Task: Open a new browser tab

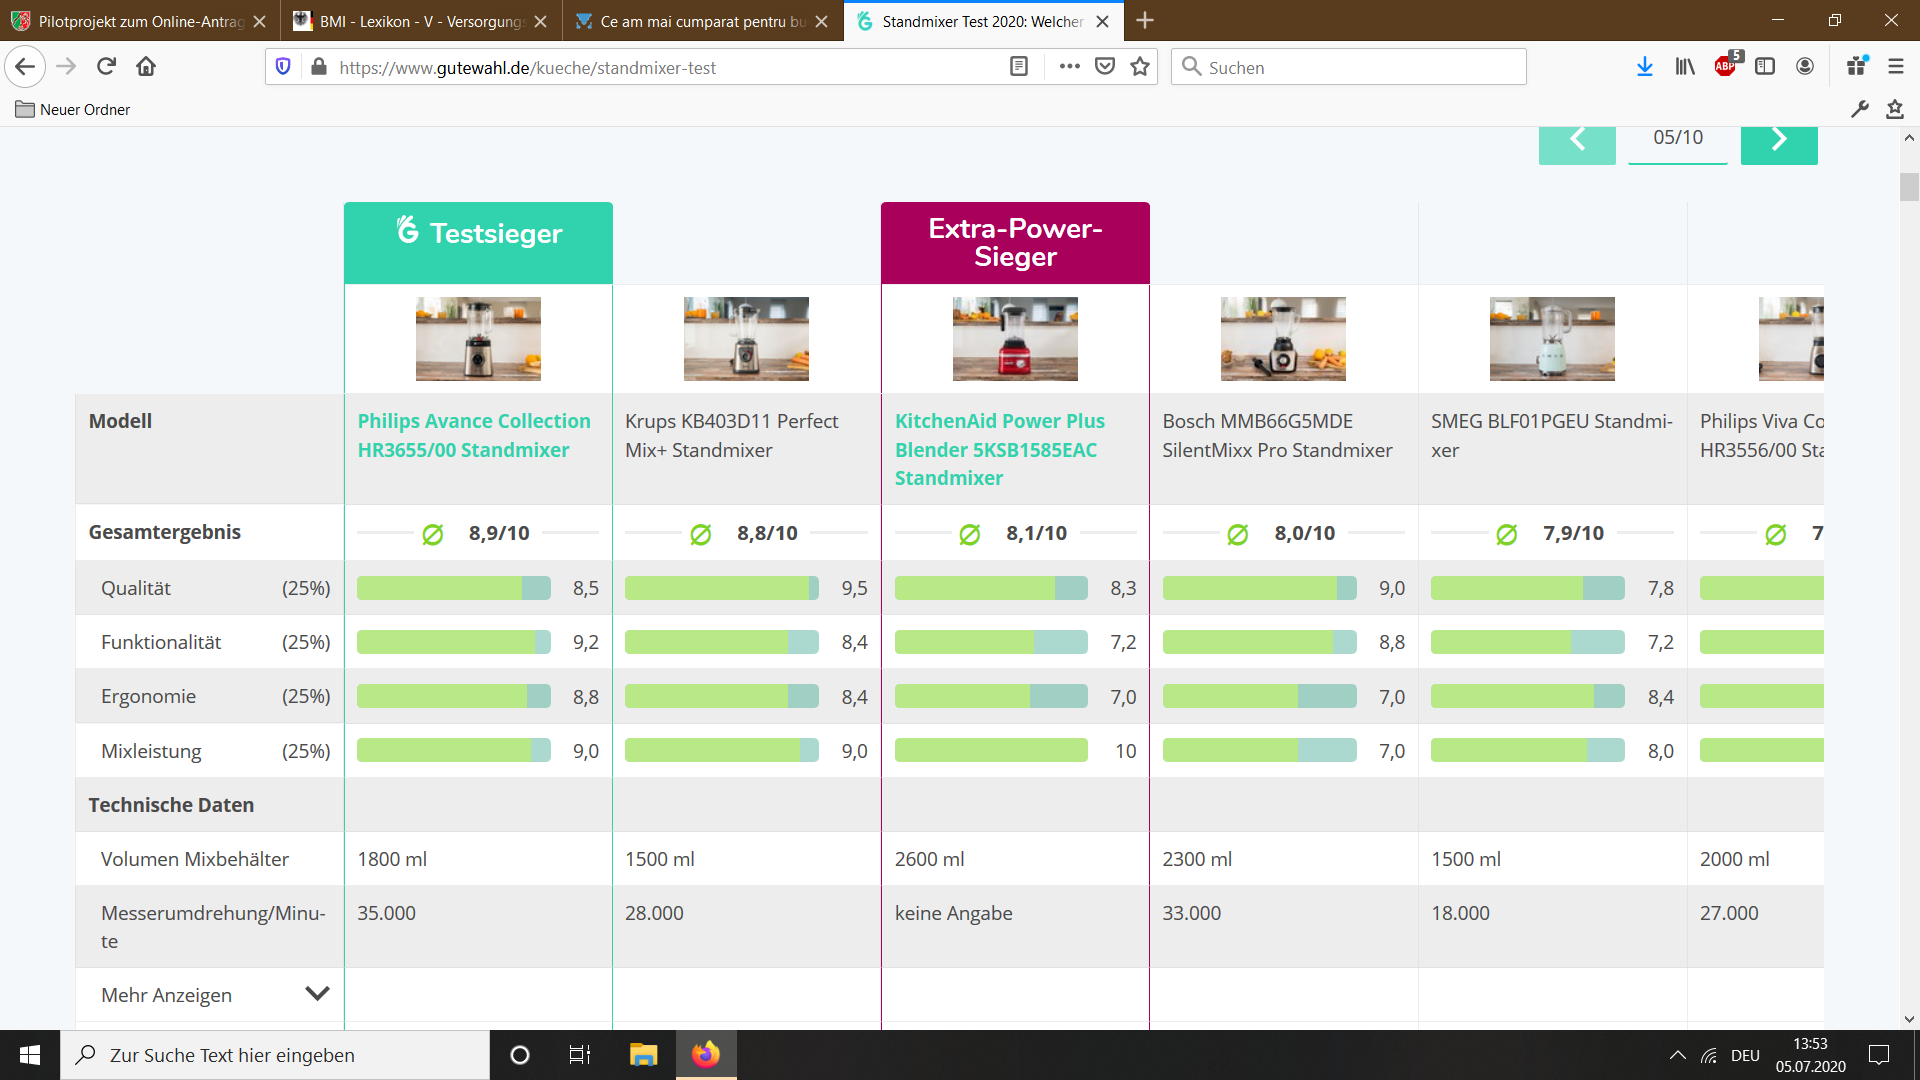Action: [x=1145, y=20]
